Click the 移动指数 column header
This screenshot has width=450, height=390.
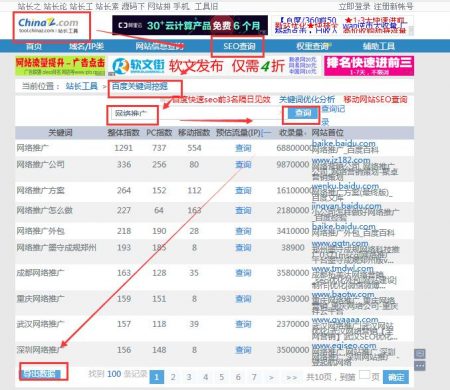click(x=194, y=133)
